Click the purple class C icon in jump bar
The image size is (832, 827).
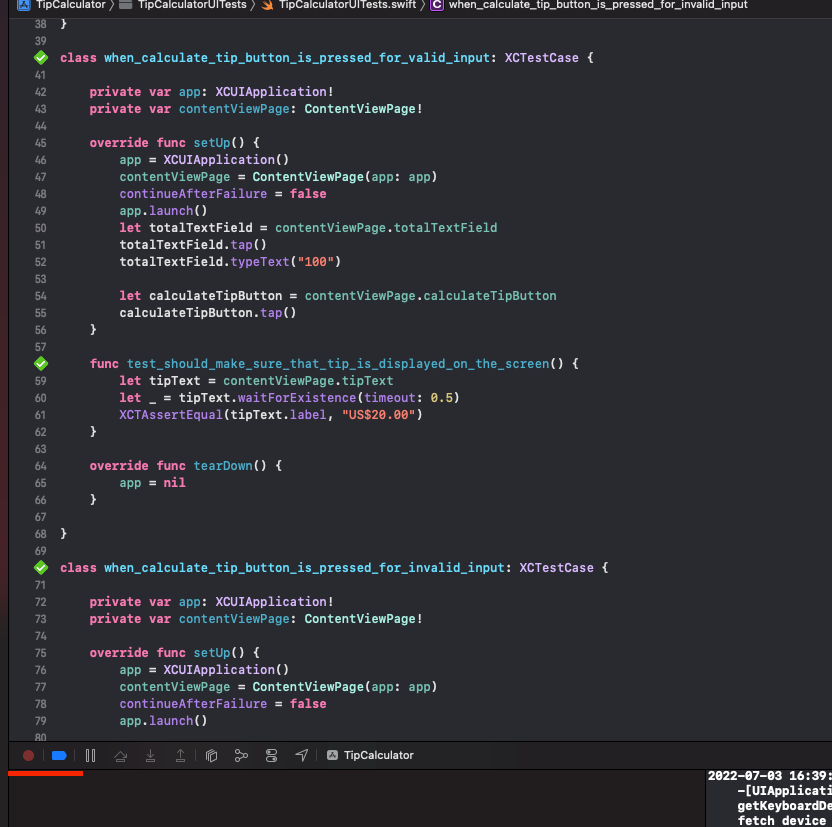[x=437, y=5]
